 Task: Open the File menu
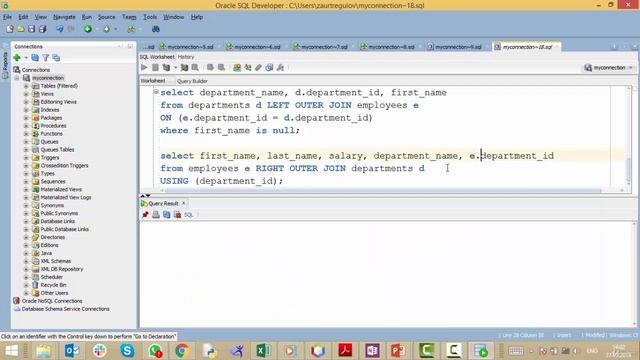click(7, 17)
